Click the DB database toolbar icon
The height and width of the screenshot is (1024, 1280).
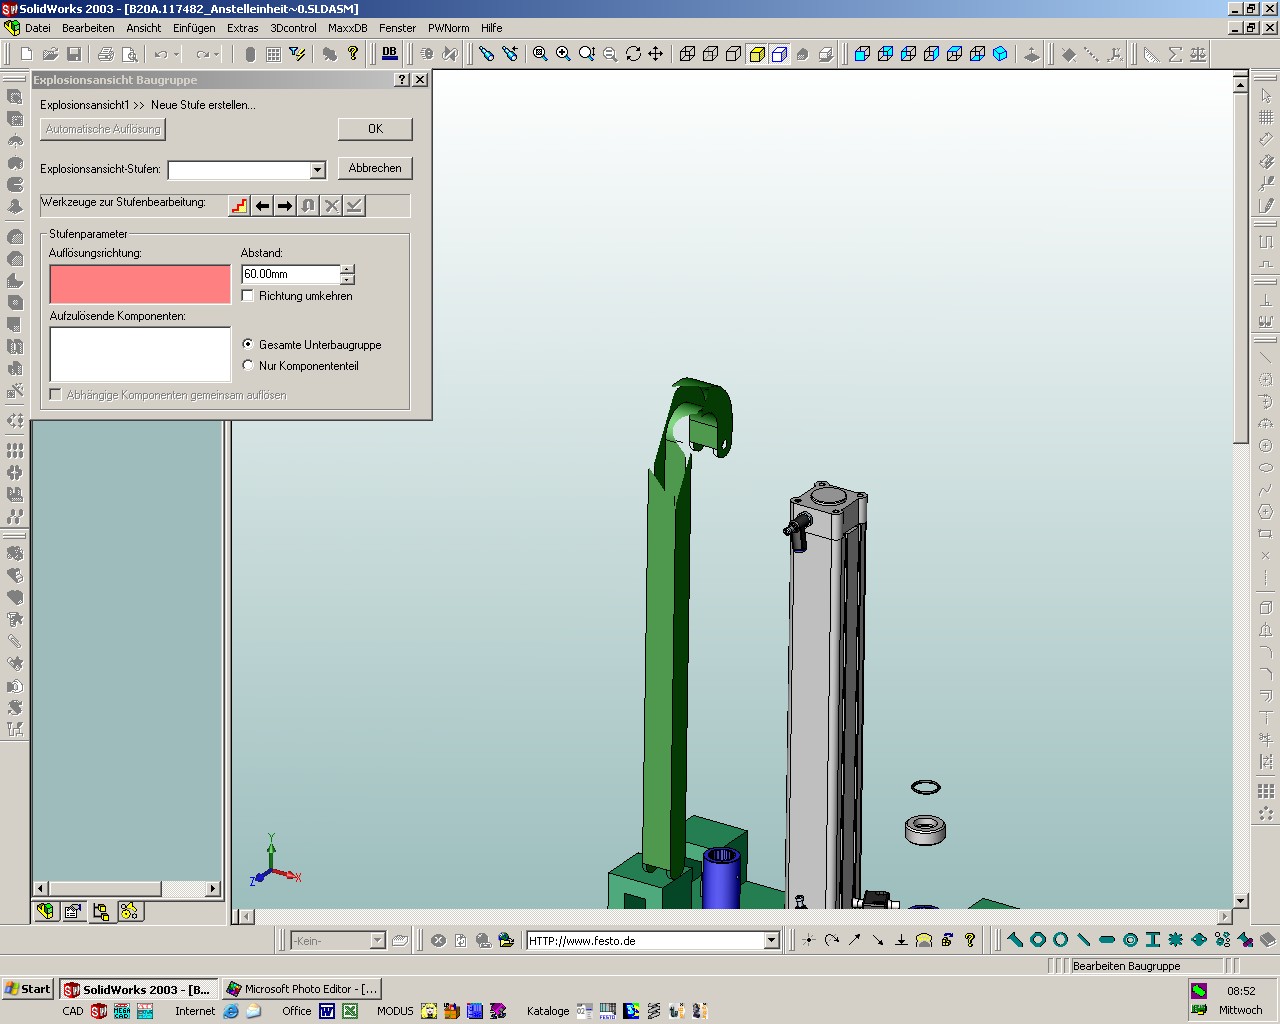click(x=389, y=53)
